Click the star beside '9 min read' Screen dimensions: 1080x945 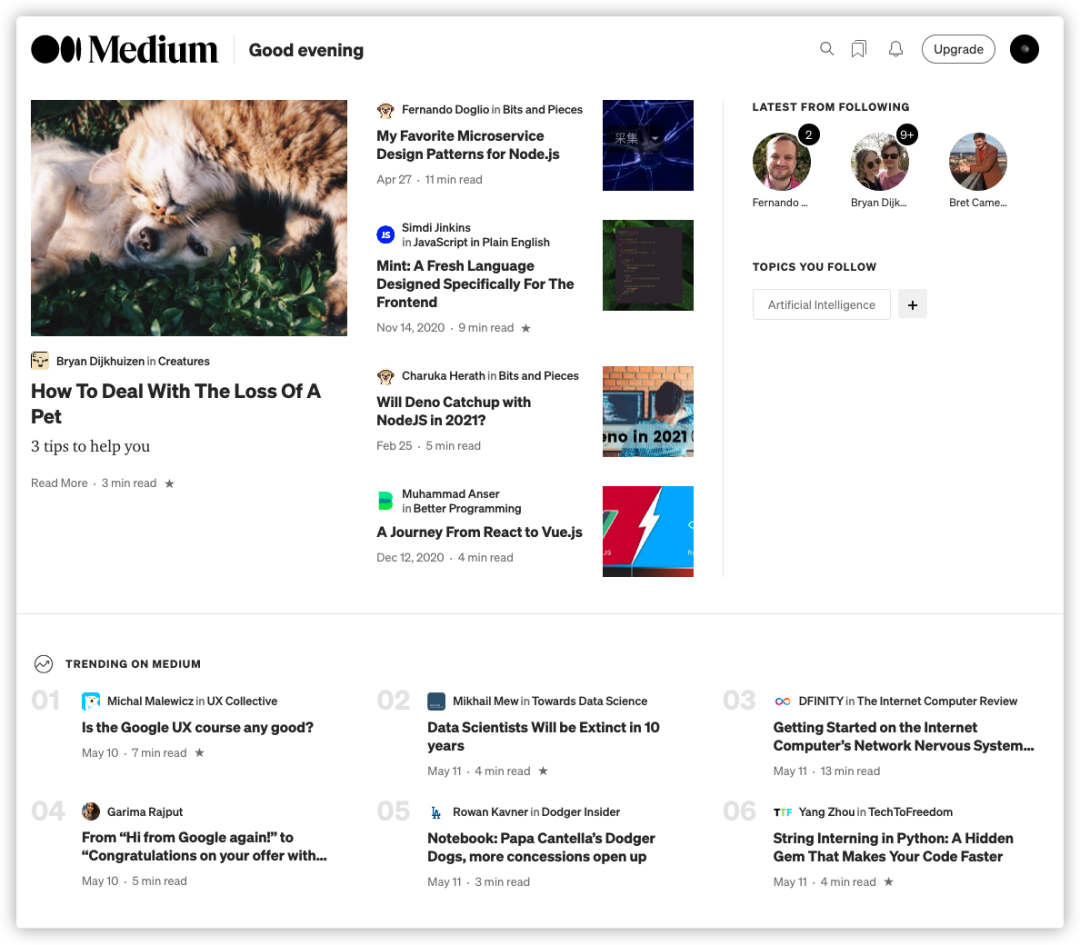(x=526, y=329)
